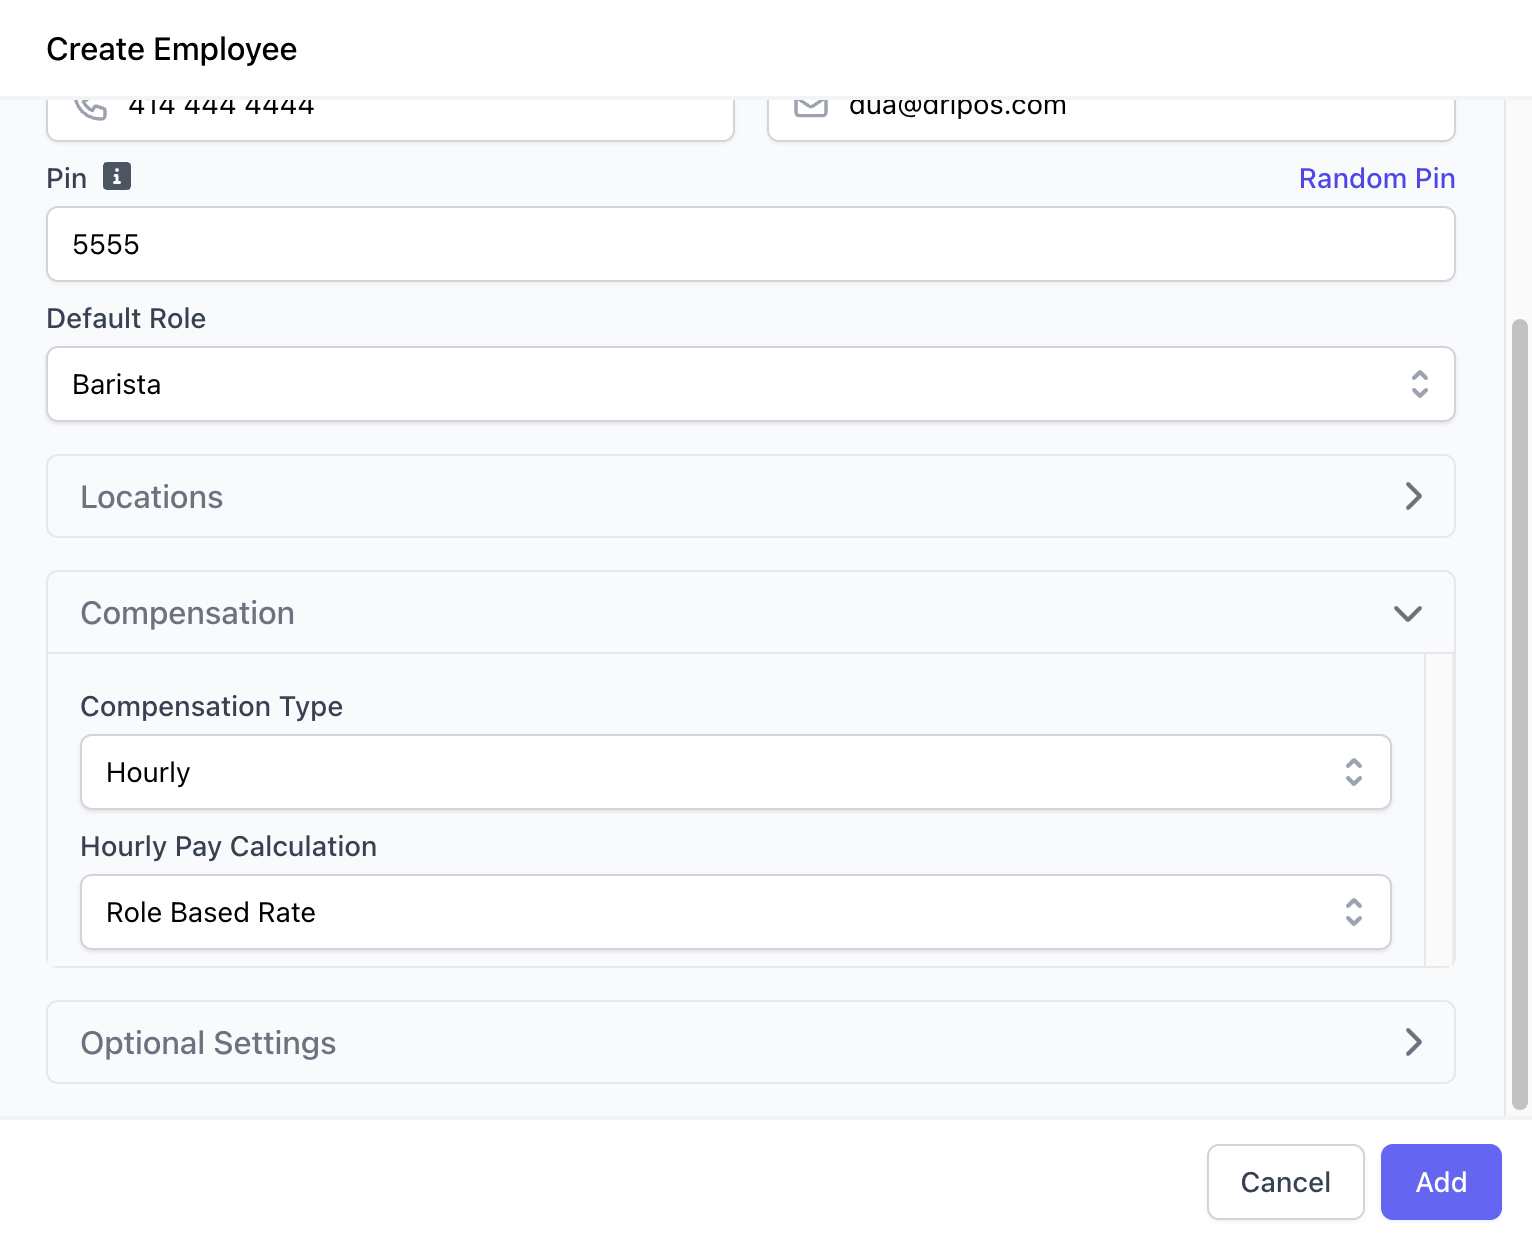Expand the Optional Settings section
1532x1234 pixels.
(750, 1042)
